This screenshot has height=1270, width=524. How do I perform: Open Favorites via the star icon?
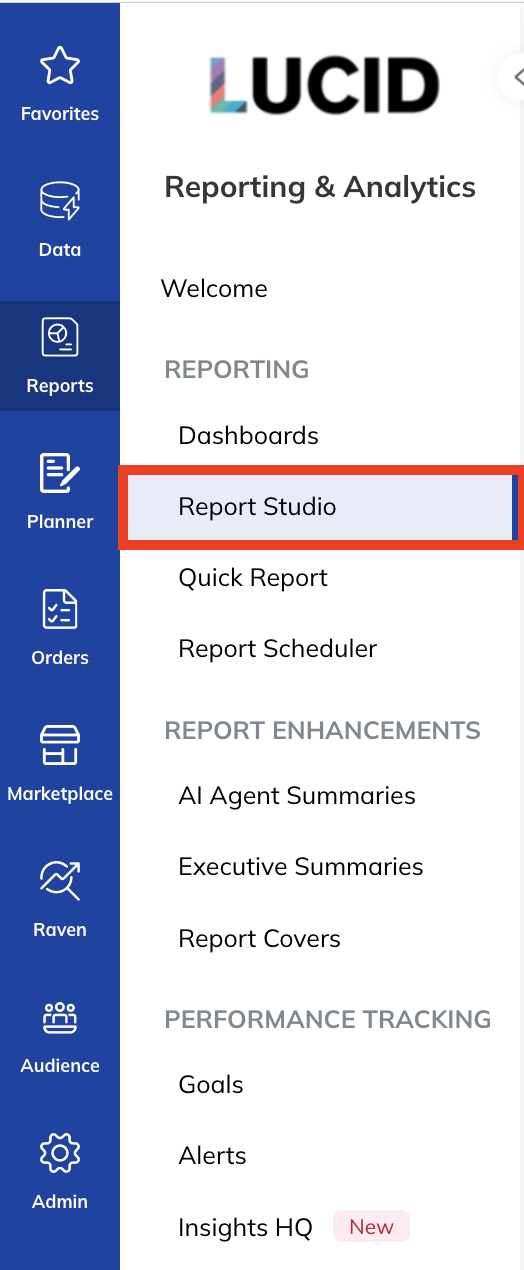(59, 67)
